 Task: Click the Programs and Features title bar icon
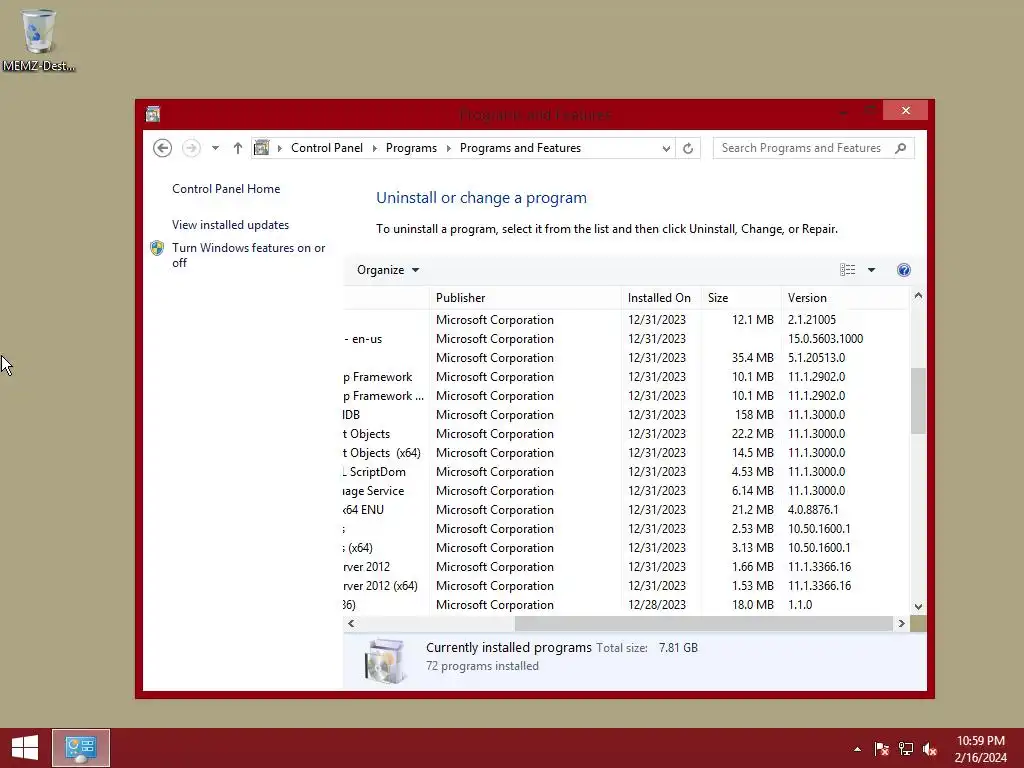(x=153, y=114)
